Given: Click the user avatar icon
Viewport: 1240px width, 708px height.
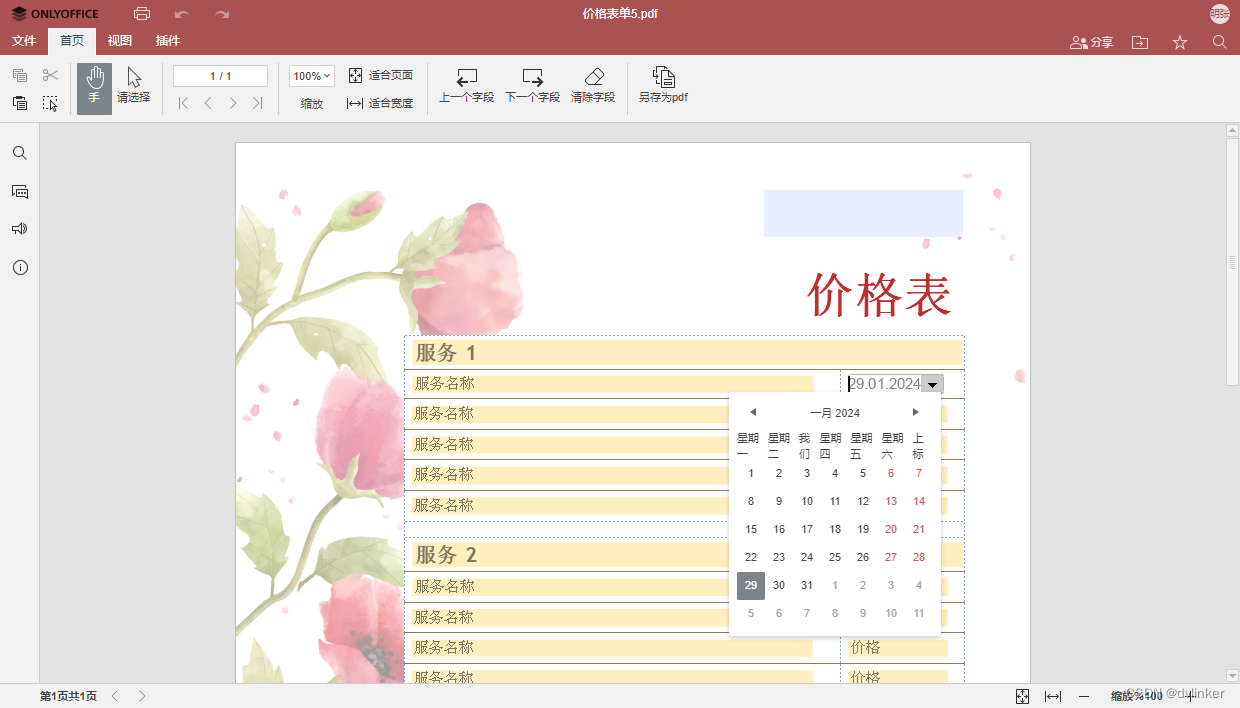Looking at the screenshot, I should (x=1220, y=14).
